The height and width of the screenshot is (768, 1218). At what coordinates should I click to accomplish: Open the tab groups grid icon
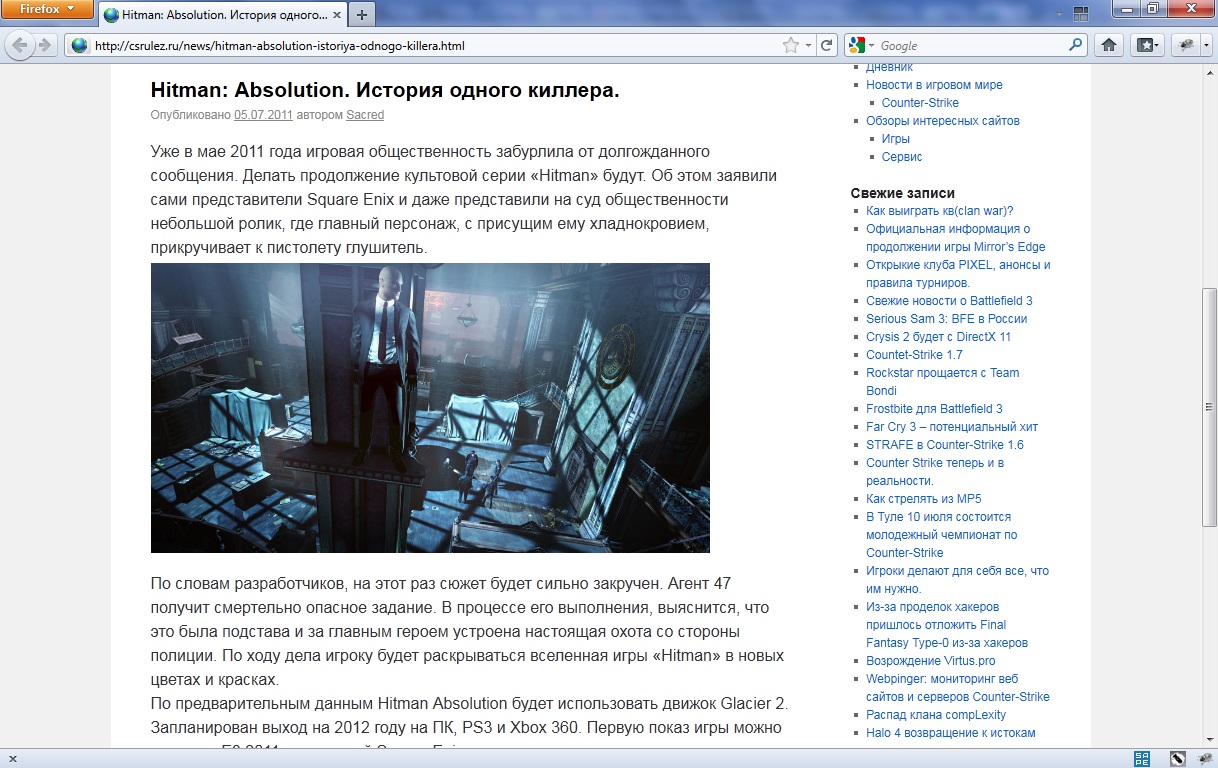coord(1081,15)
